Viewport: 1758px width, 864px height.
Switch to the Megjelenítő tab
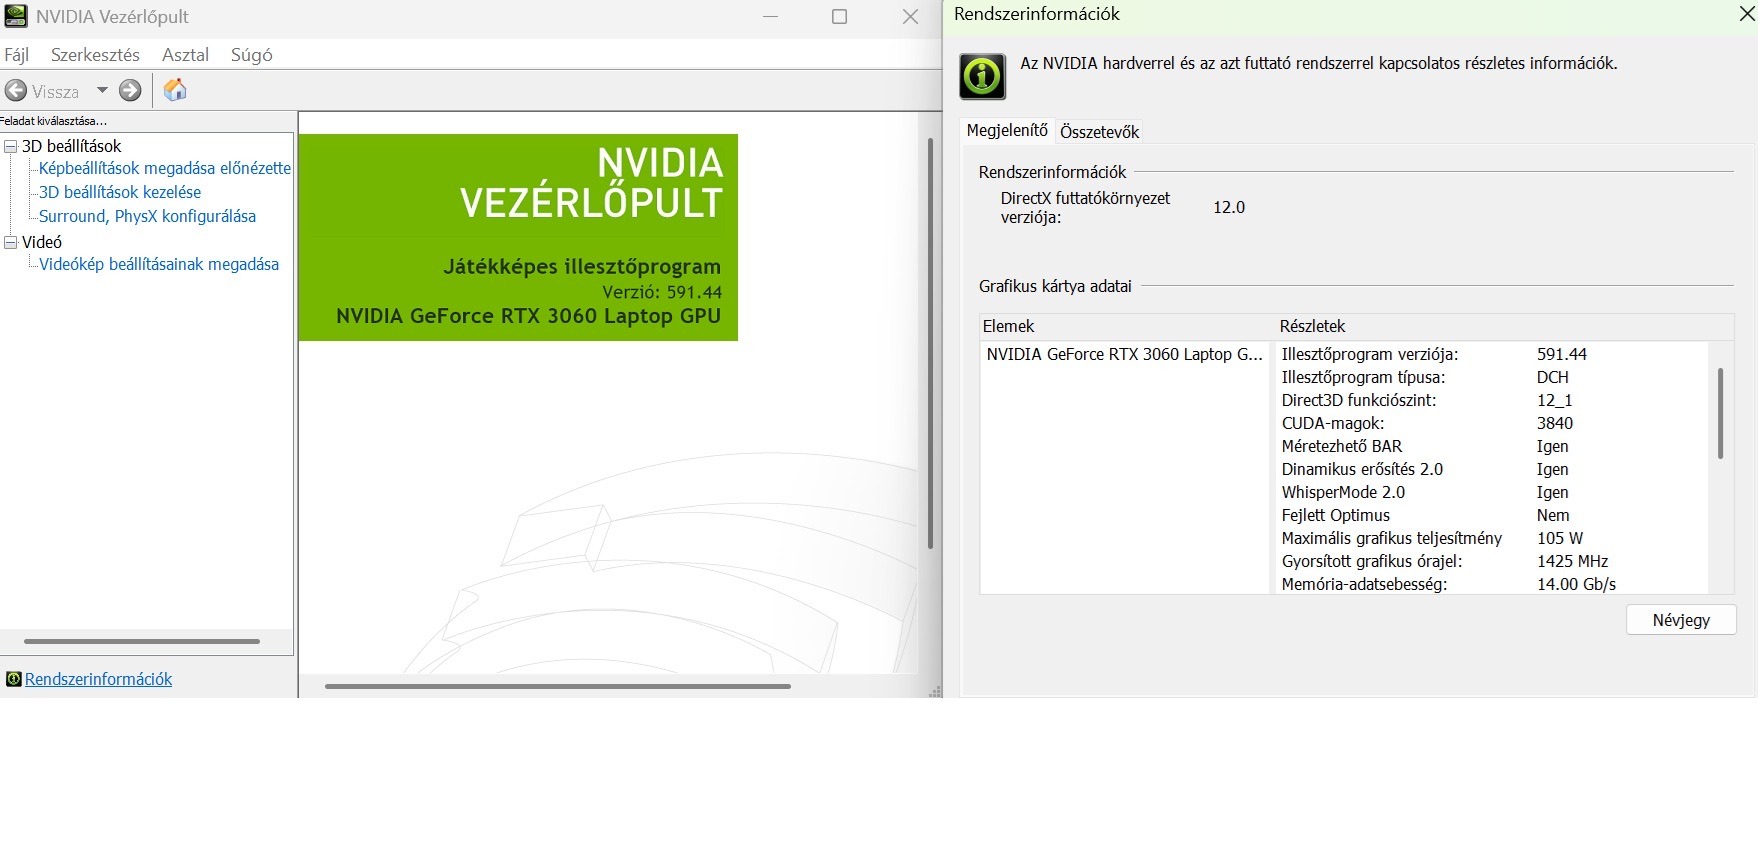1007,130
